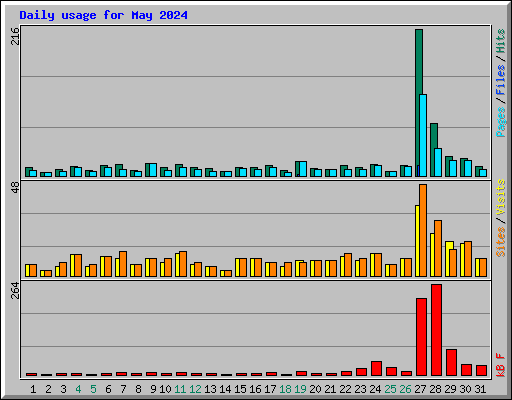
Task: Click the red KB bar for day 29
Action: tap(451, 363)
